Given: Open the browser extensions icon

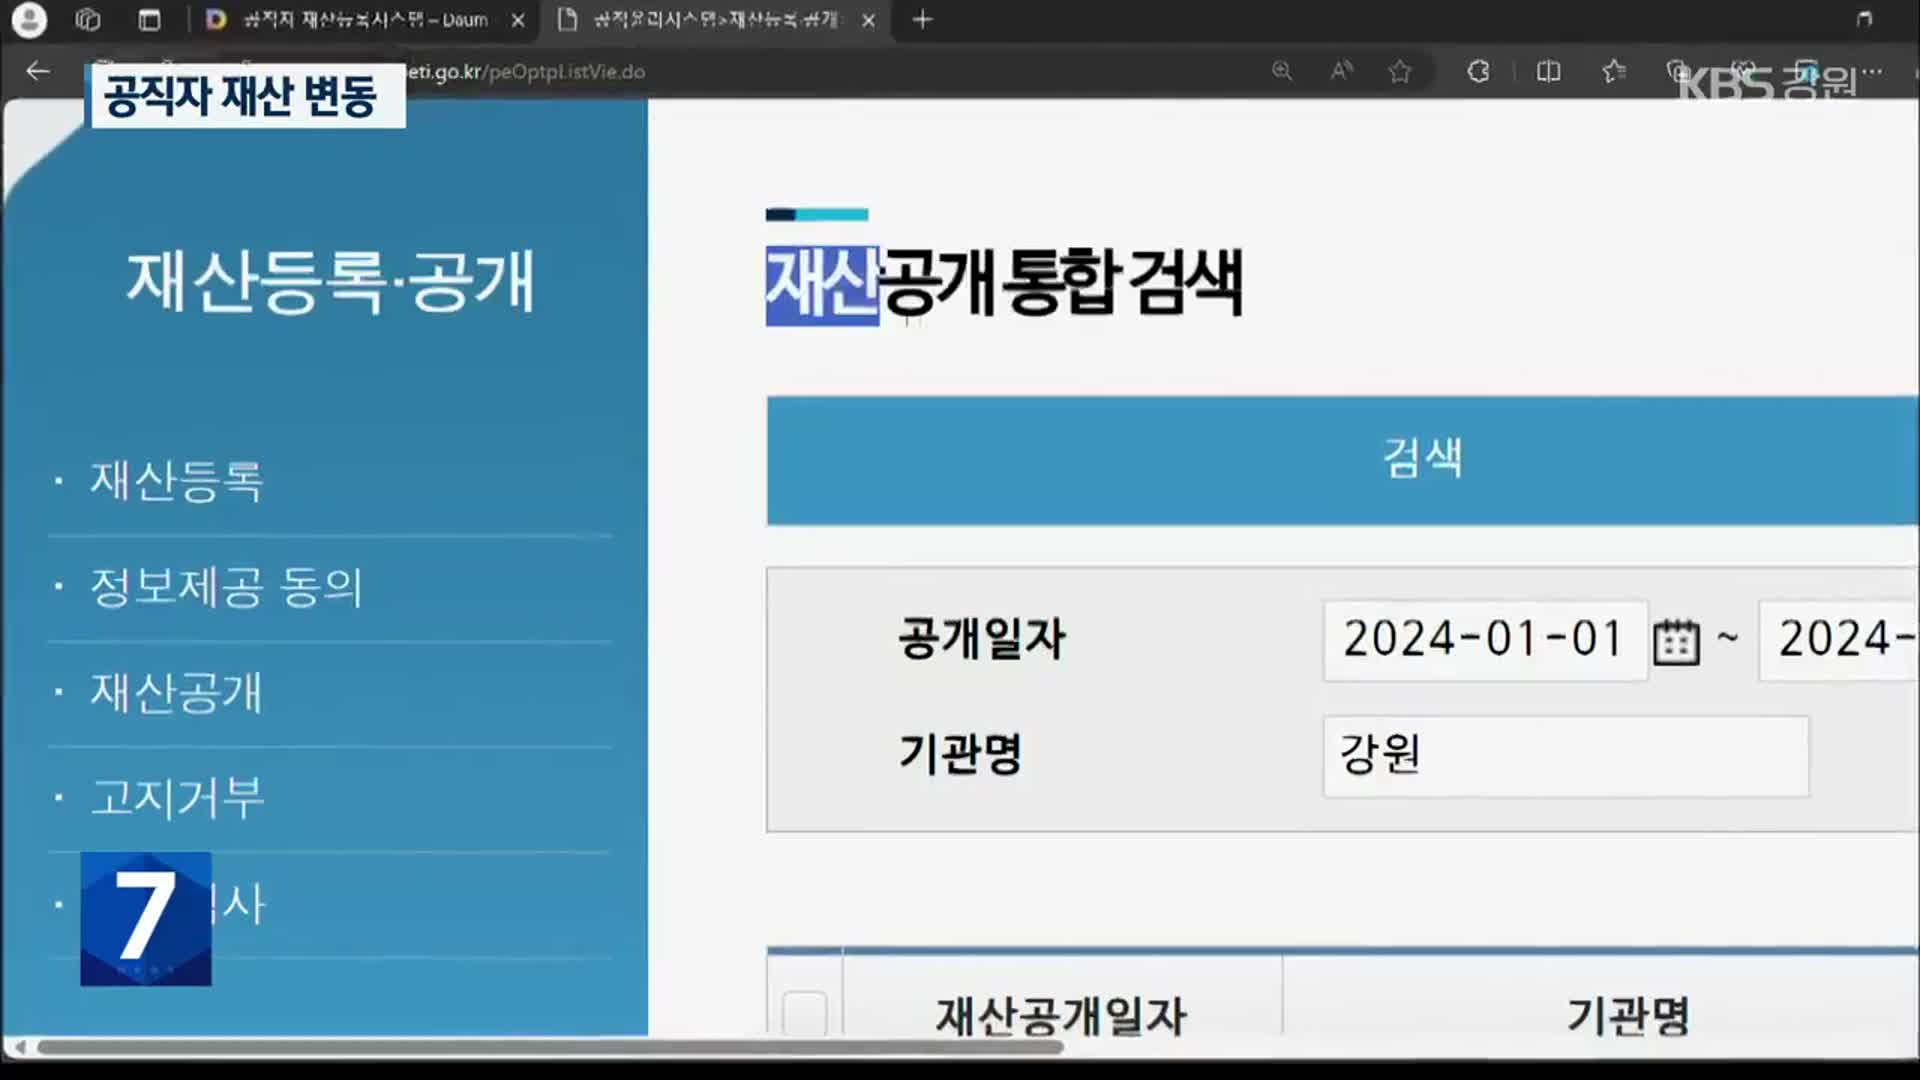Looking at the screenshot, I should [1478, 71].
